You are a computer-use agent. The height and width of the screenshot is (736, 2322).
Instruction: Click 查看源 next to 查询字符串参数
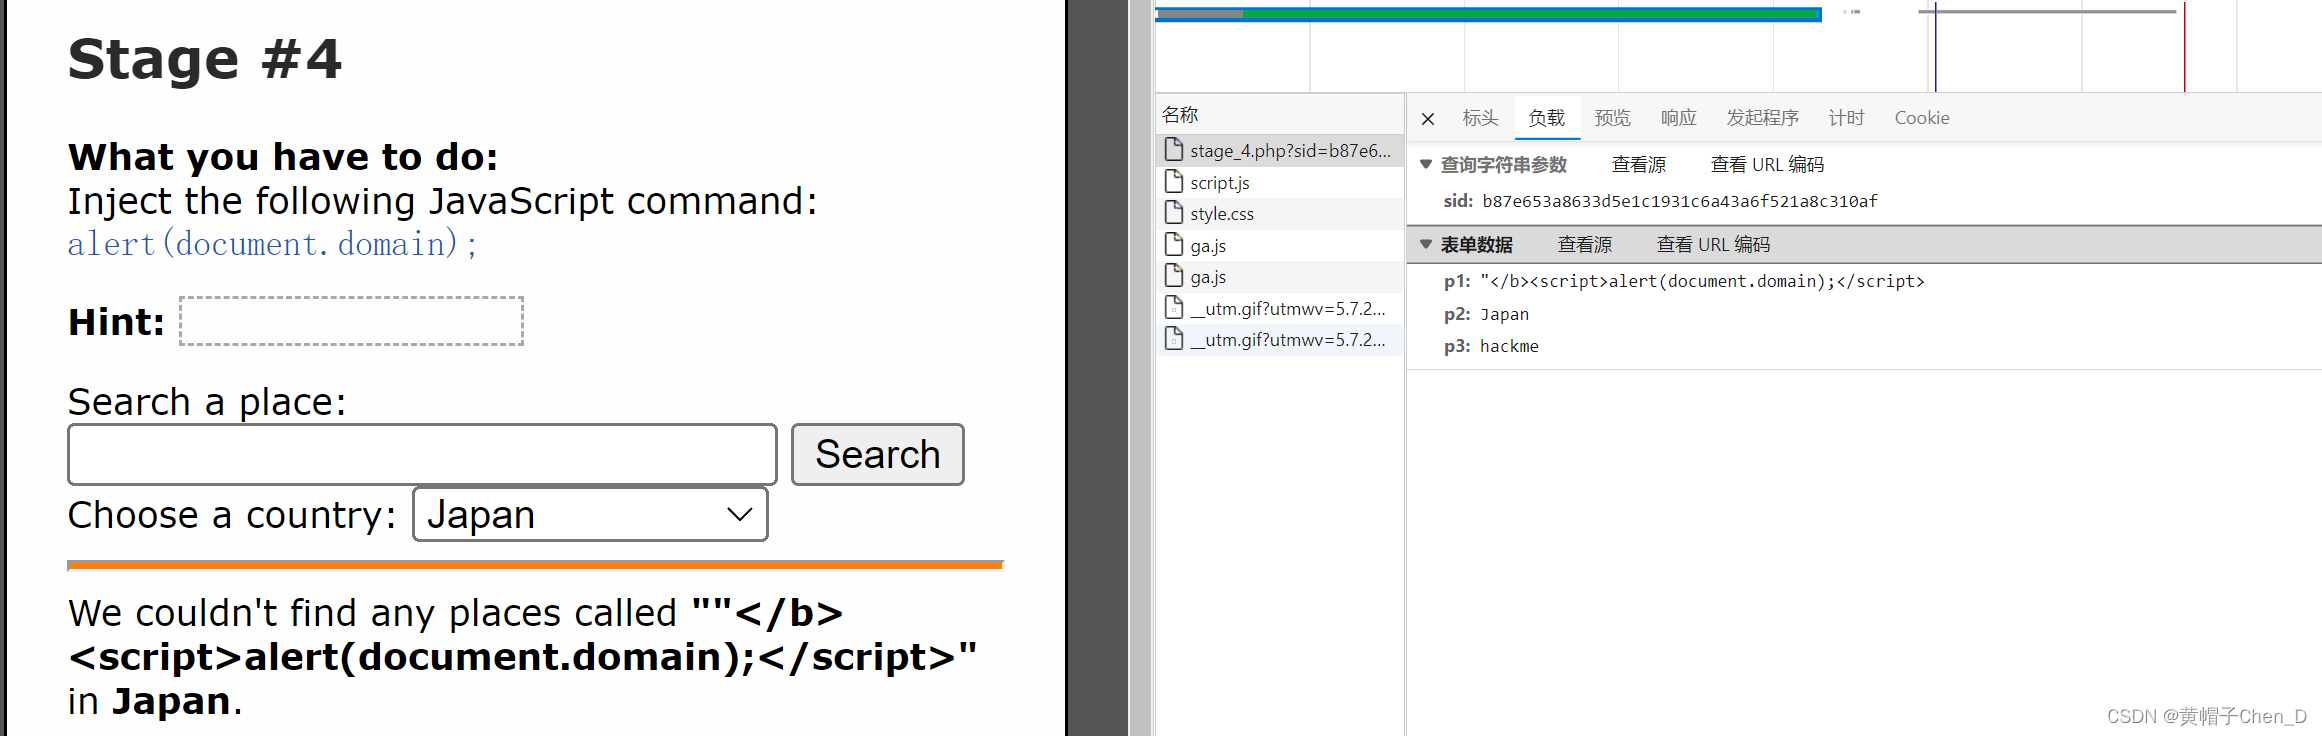click(1639, 164)
